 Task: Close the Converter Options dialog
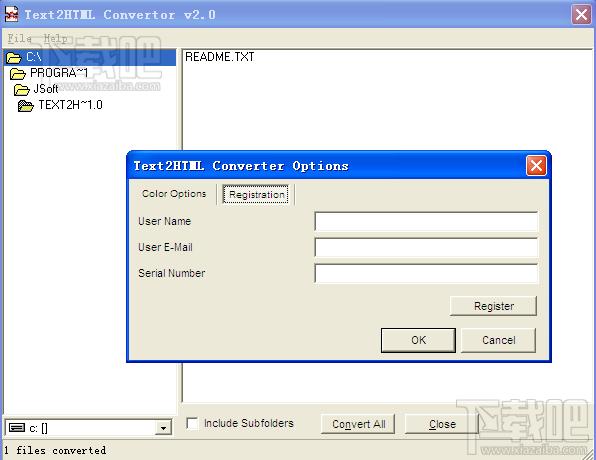click(536, 166)
